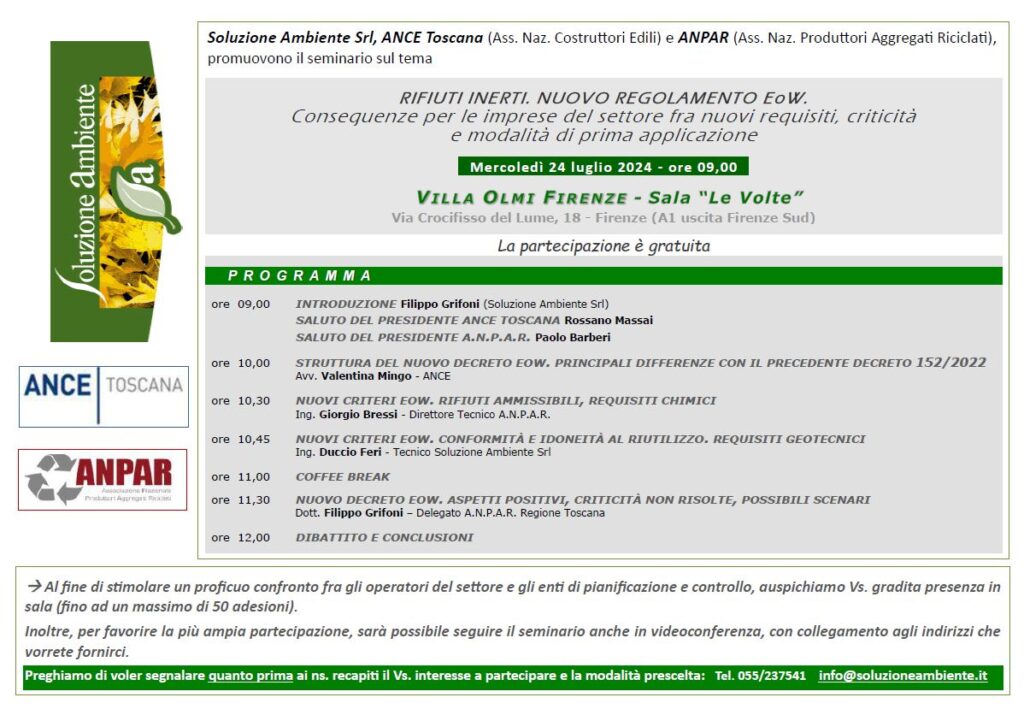Image resolution: width=1024 pixels, height=715 pixels.
Task: Click "STRUTTURA DEL NUOVO DECRETO EOW" session title
Action: point(641,362)
